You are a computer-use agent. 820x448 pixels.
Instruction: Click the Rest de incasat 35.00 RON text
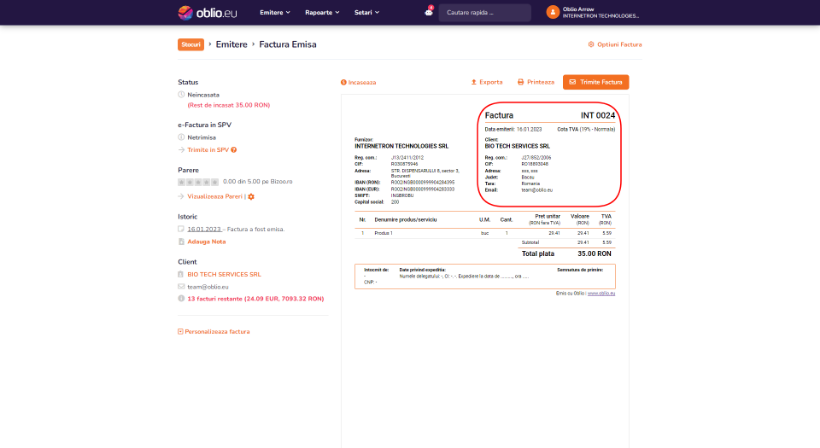[229, 105]
